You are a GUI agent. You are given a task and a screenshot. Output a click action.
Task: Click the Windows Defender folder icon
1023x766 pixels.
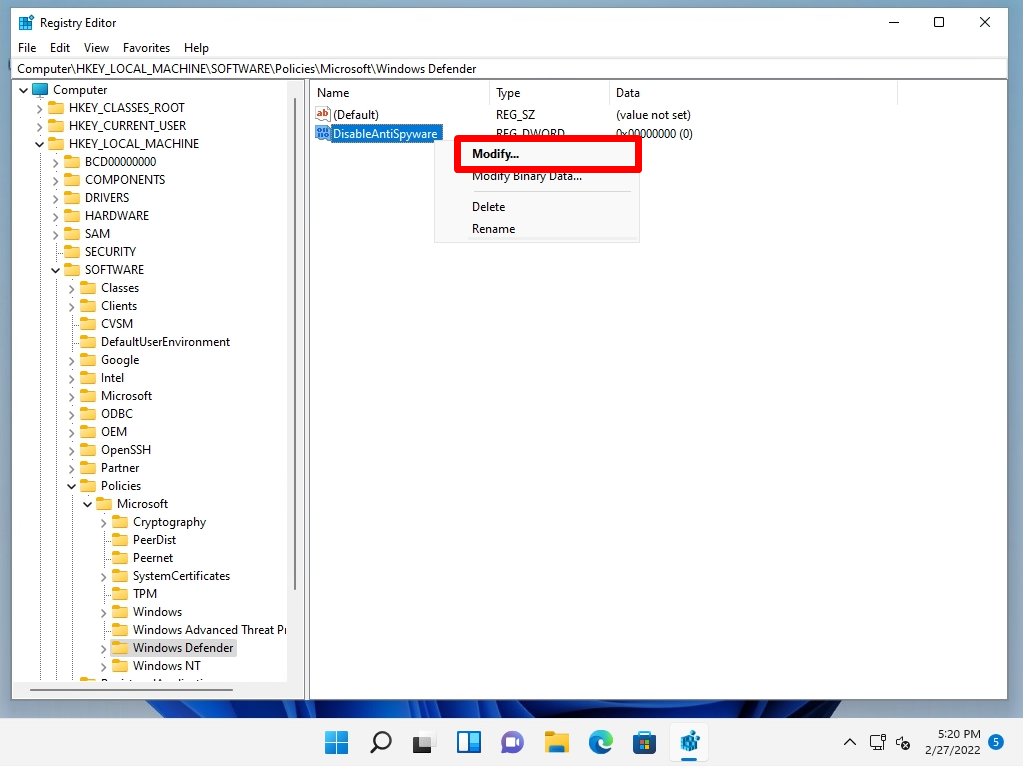pyautogui.click(x=120, y=647)
